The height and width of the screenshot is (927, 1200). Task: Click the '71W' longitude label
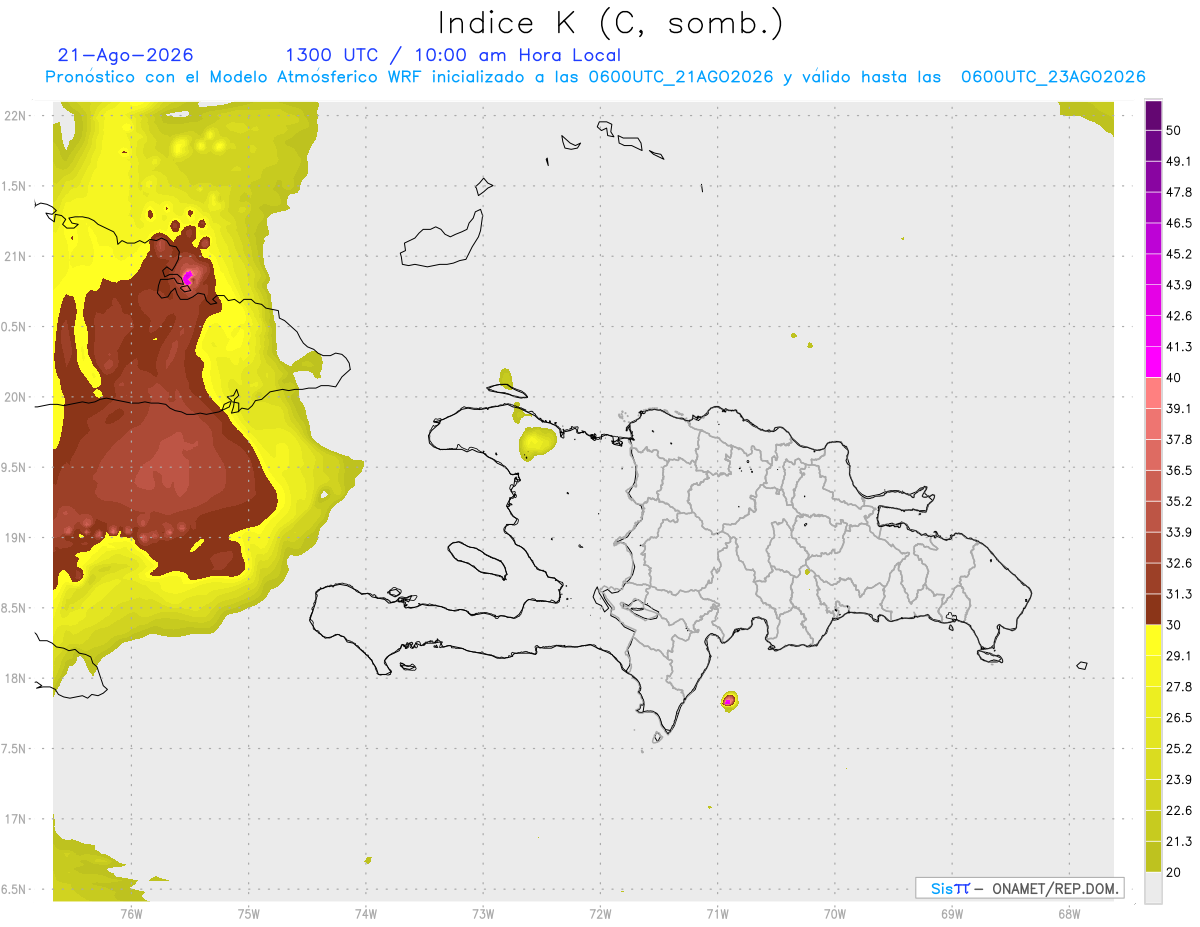coord(717,913)
